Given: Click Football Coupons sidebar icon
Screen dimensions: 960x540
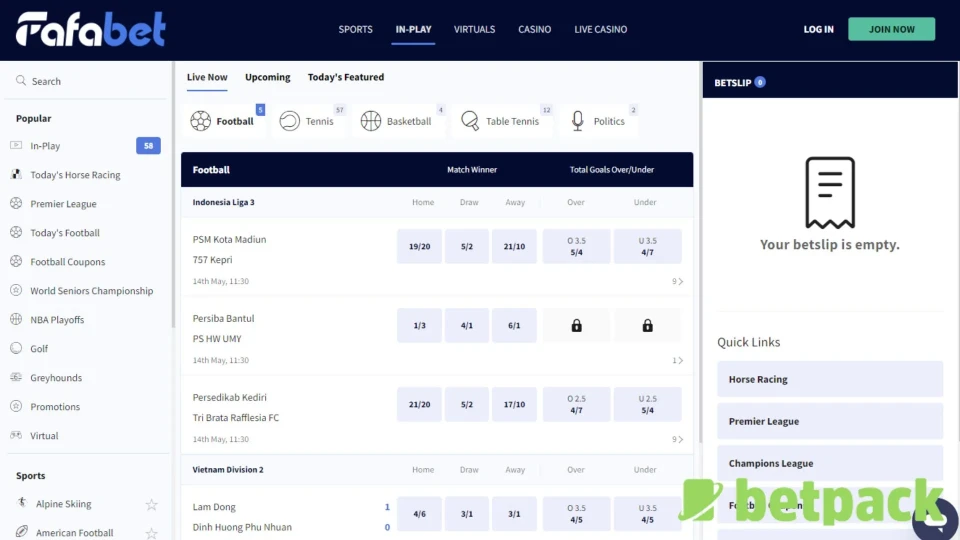Looking at the screenshot, I should (x=16, y=261).
